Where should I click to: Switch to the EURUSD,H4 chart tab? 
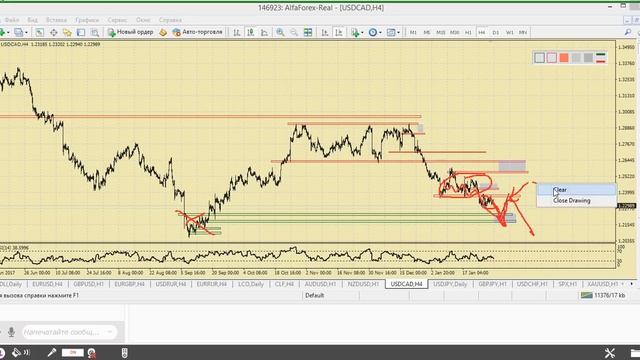[47, 284]
